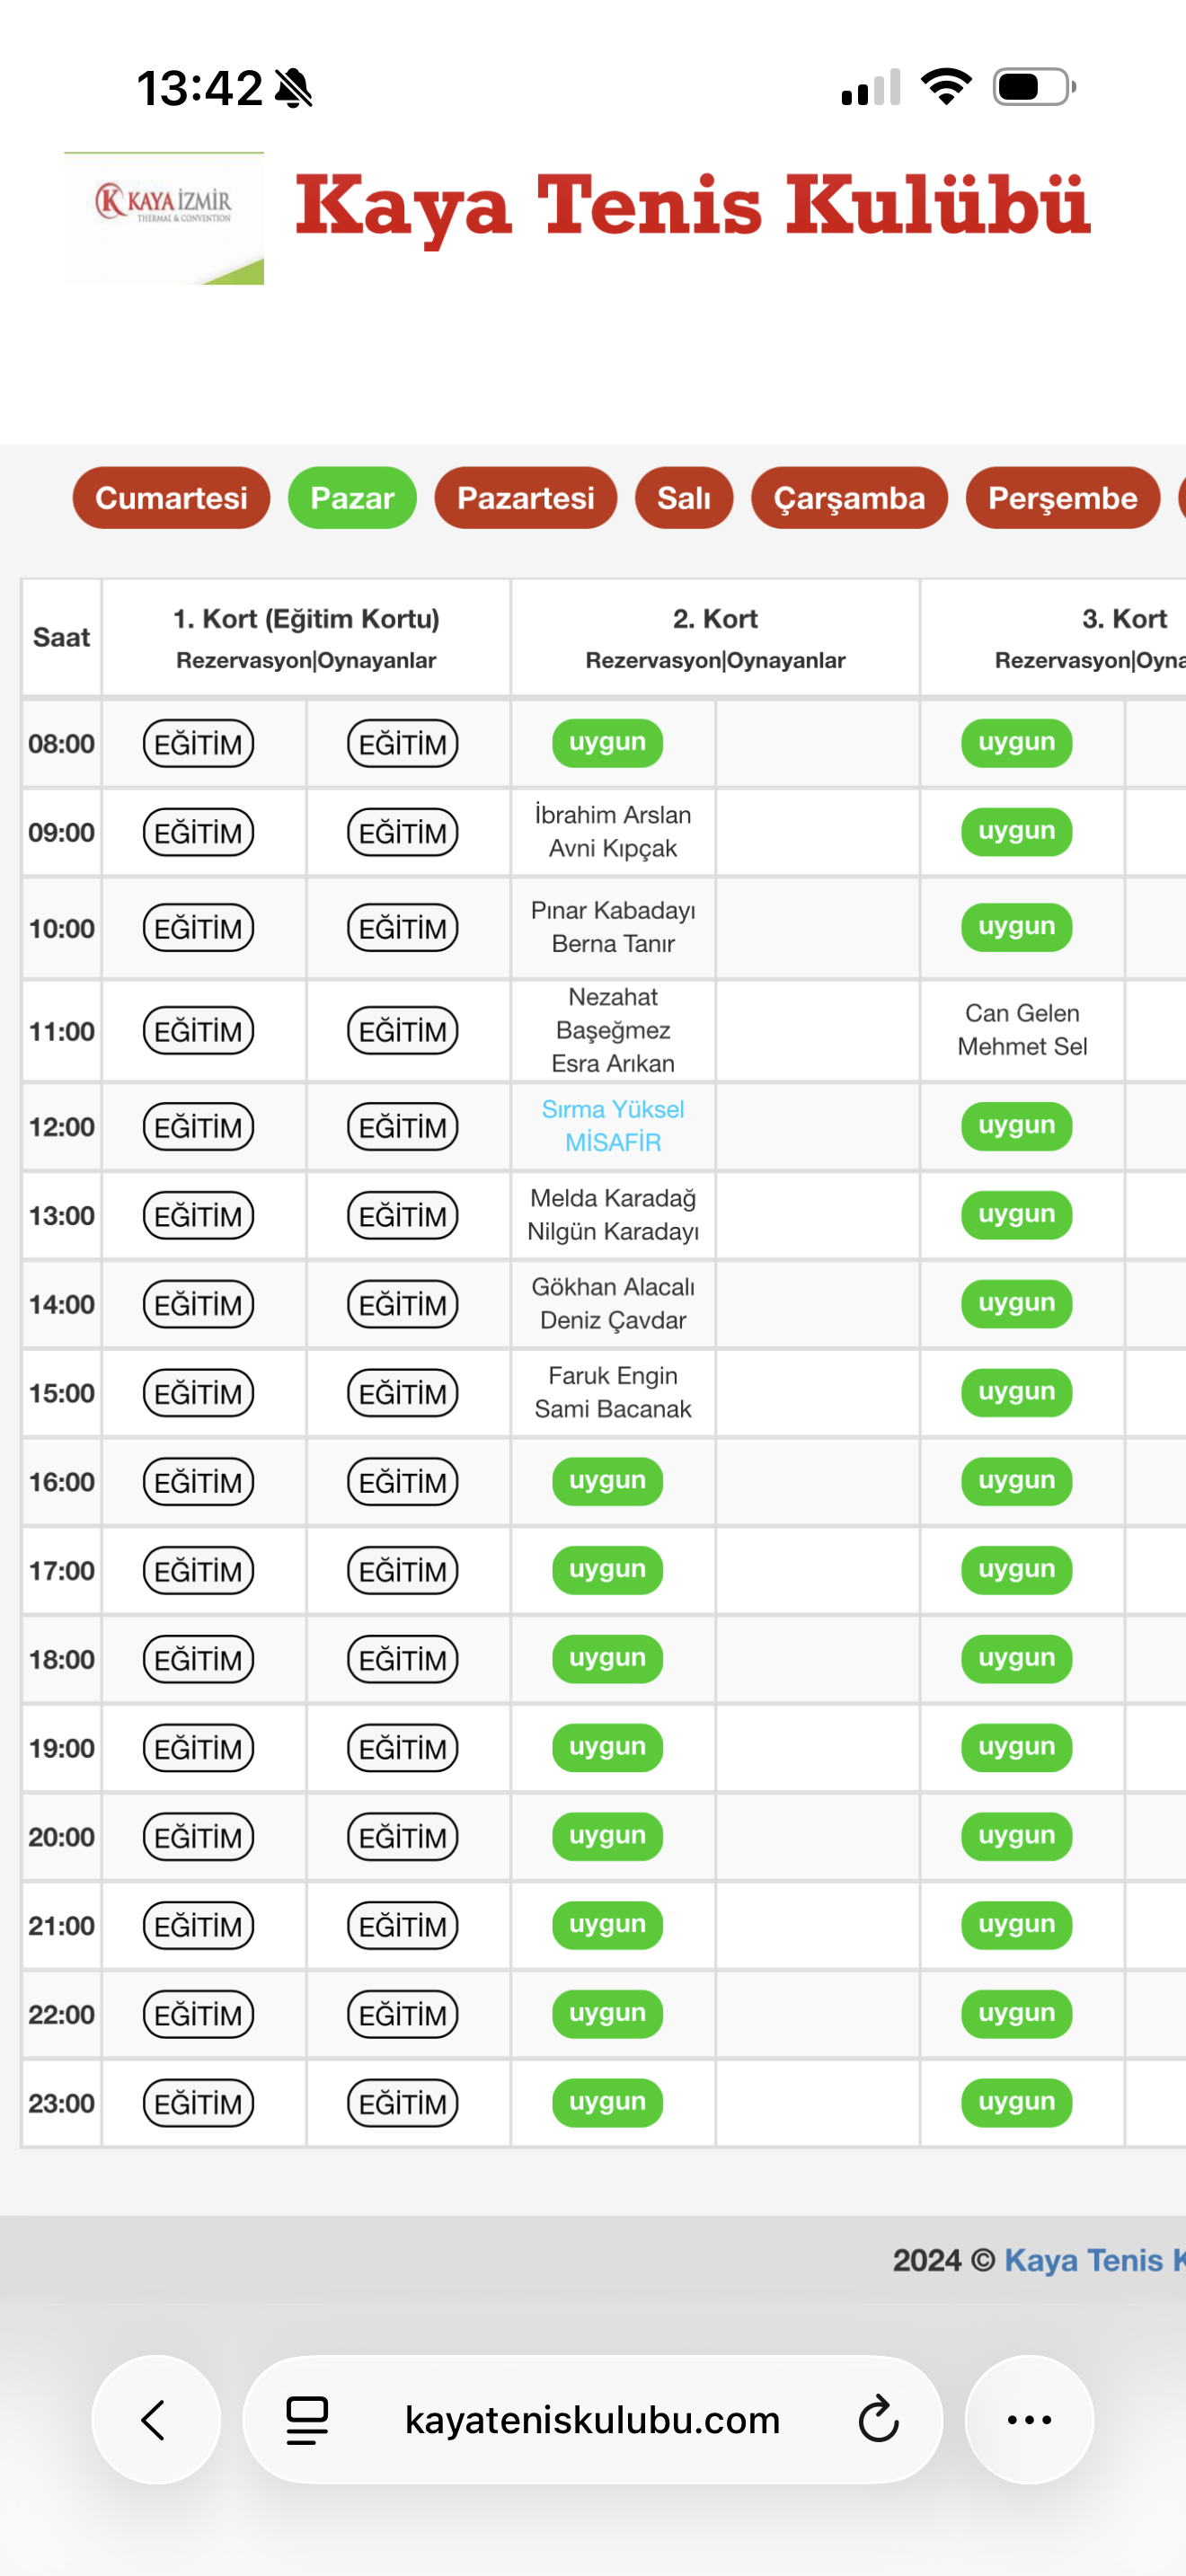Reserve Kort 2 at 23:00 uygun slot
This screenshot has width=1186, height=2576.
click(607, 2103)
